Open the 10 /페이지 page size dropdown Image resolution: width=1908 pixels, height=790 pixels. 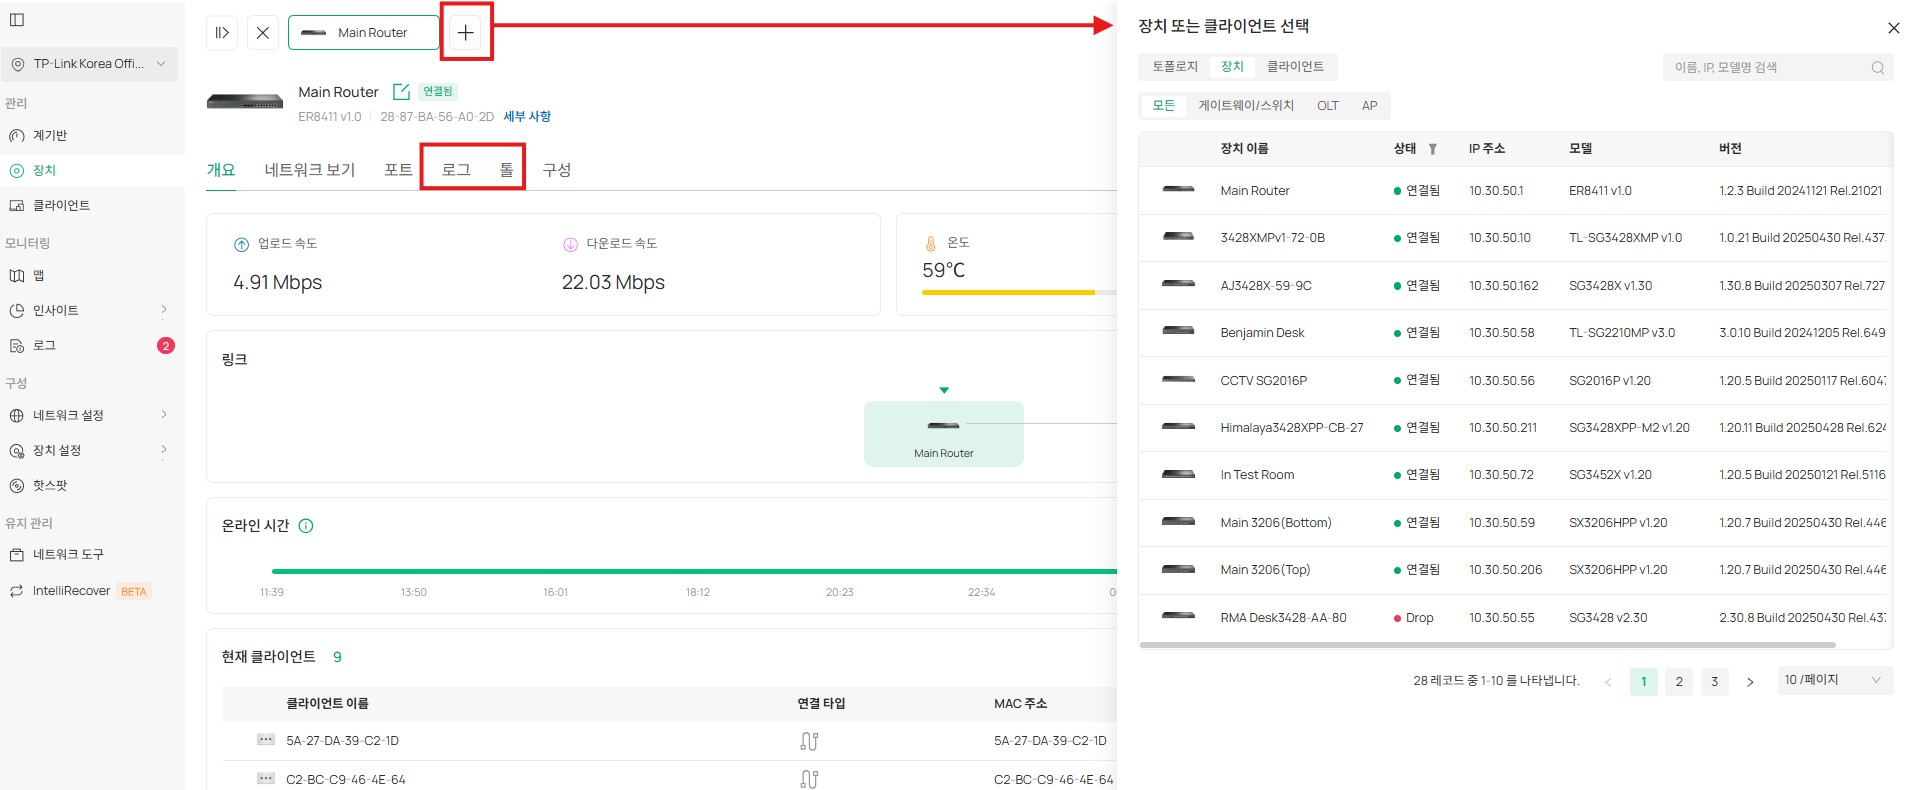pos(1835,680)
